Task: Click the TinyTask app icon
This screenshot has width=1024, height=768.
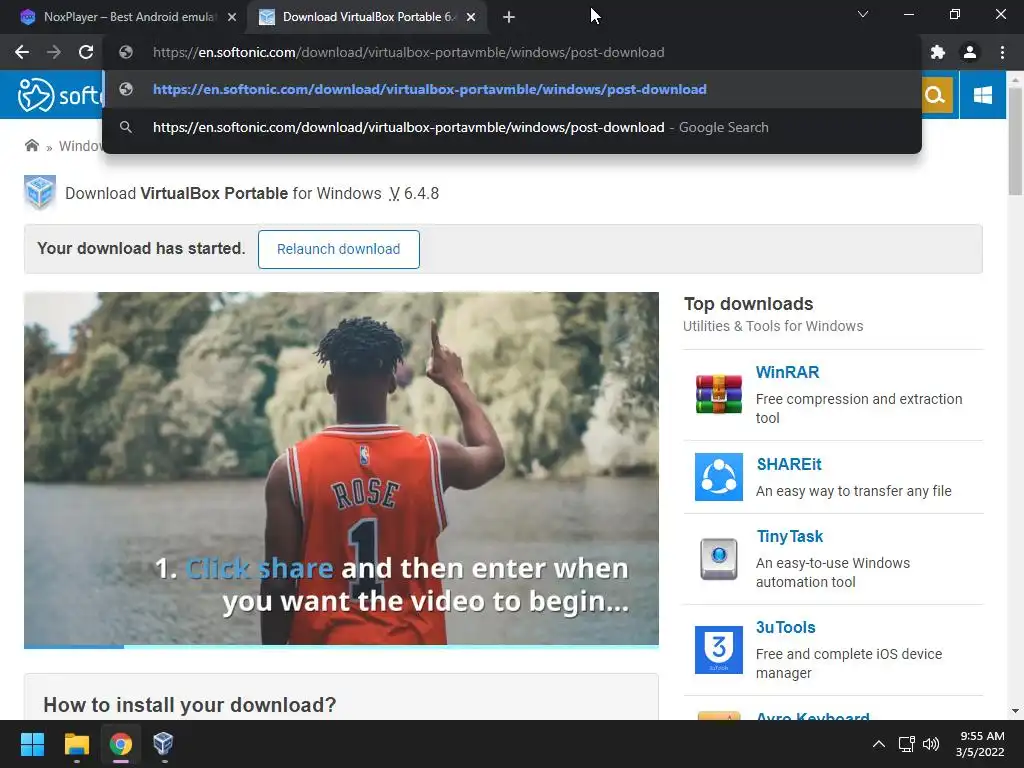Action: pyautogui.click(x=718, y=558)
